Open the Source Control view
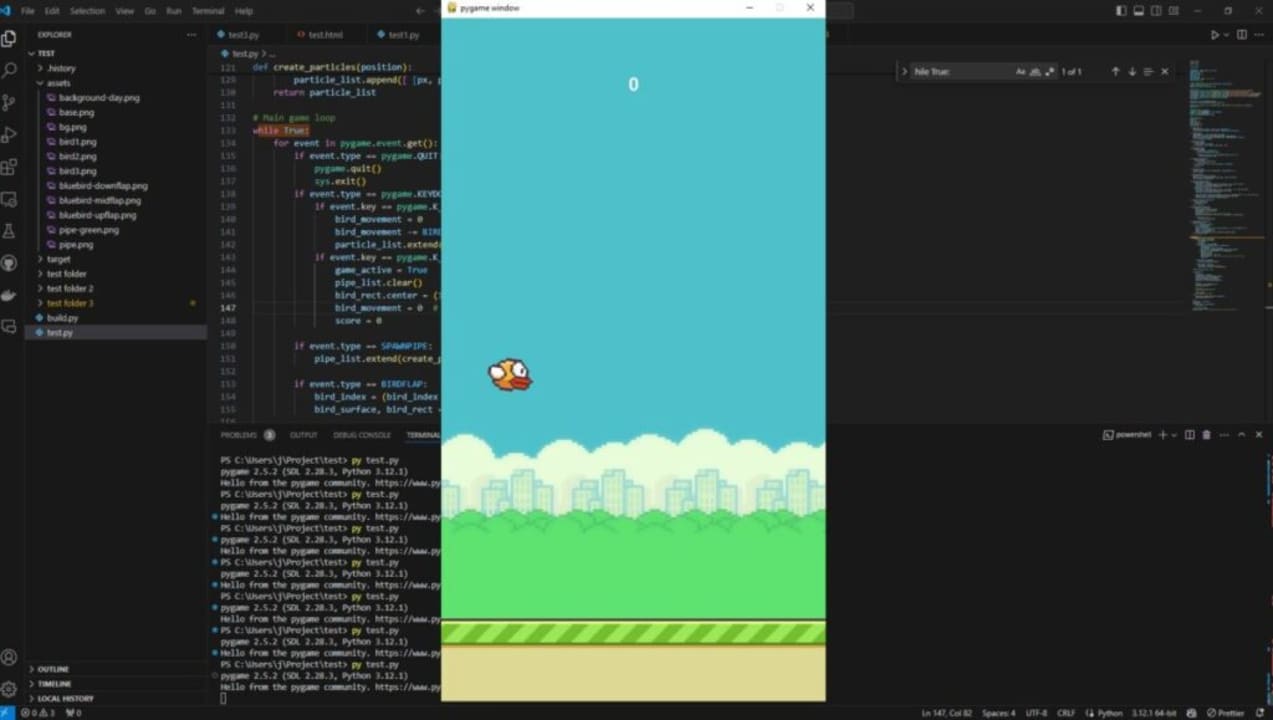 click(10, 103)
